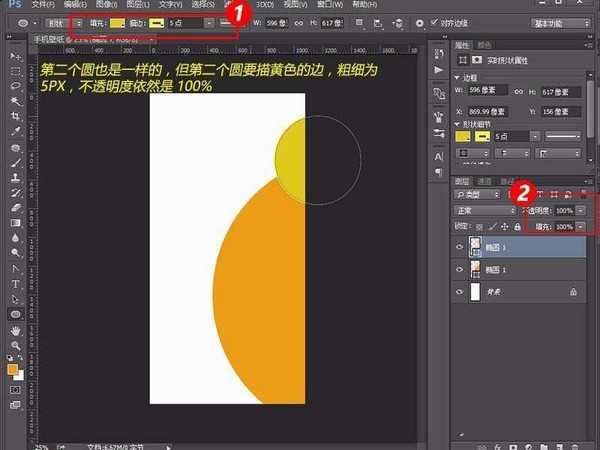Click the yellow fill color swatch in options bar
The image size is (600, 450).
[x=119, y=22]
